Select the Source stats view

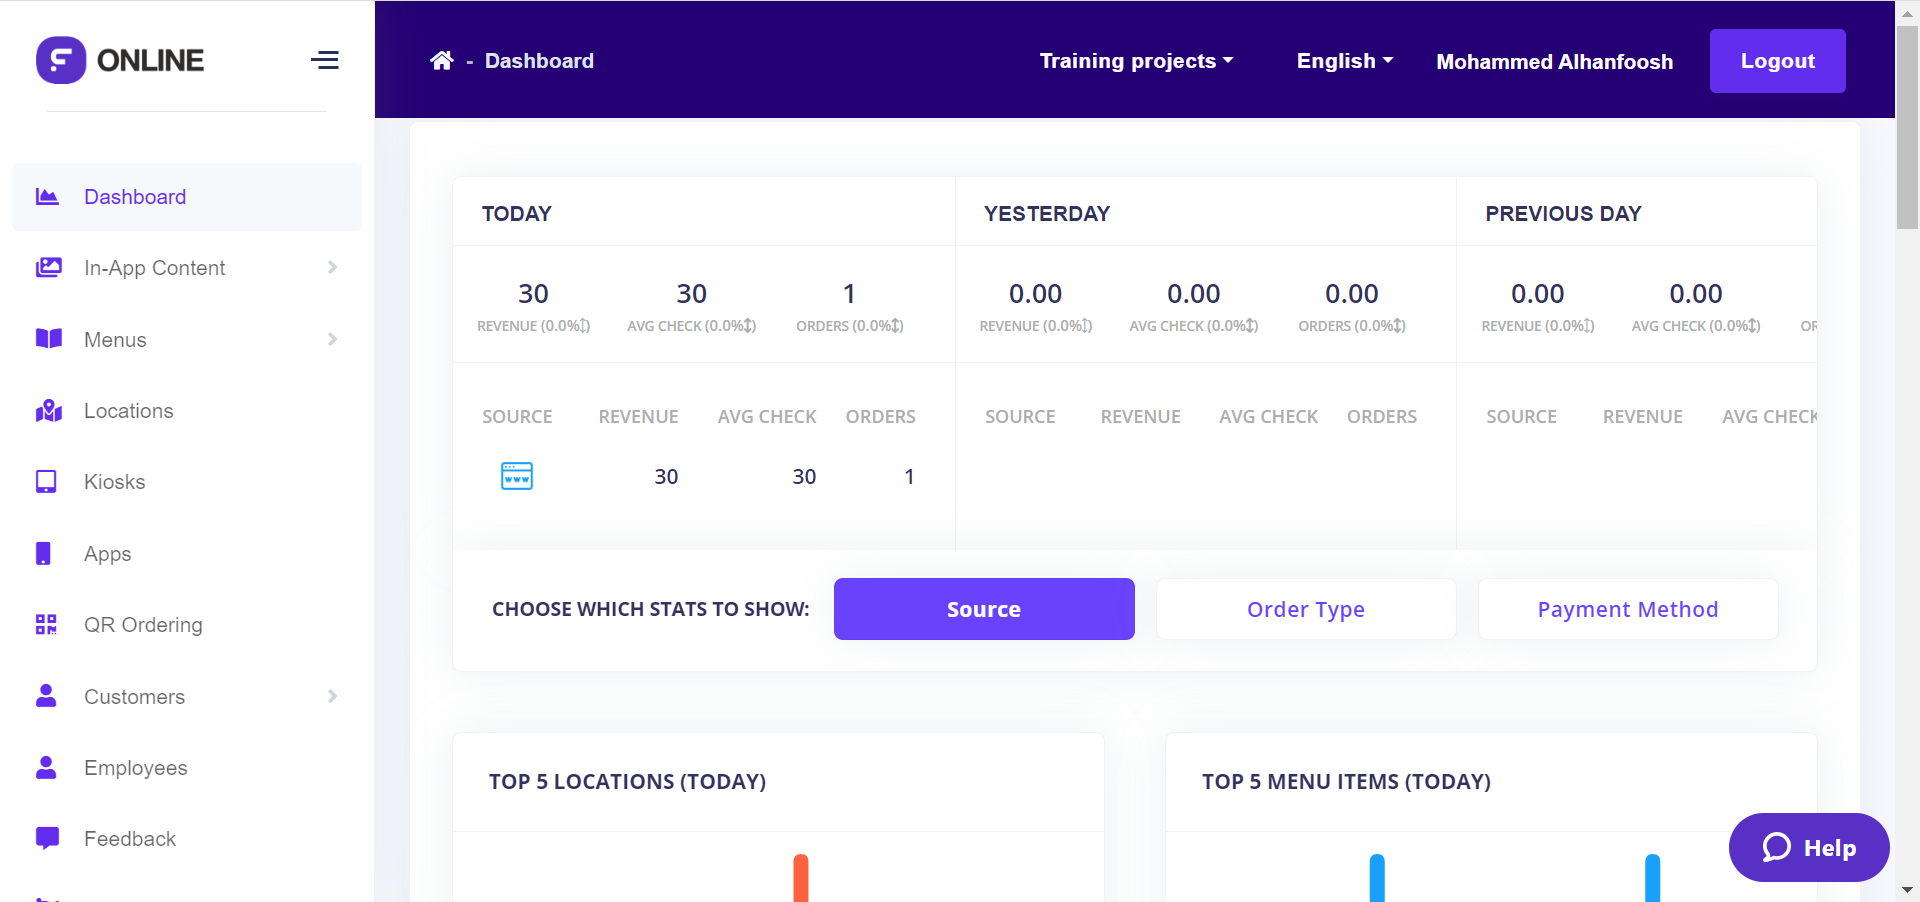[x=983, y=609]
